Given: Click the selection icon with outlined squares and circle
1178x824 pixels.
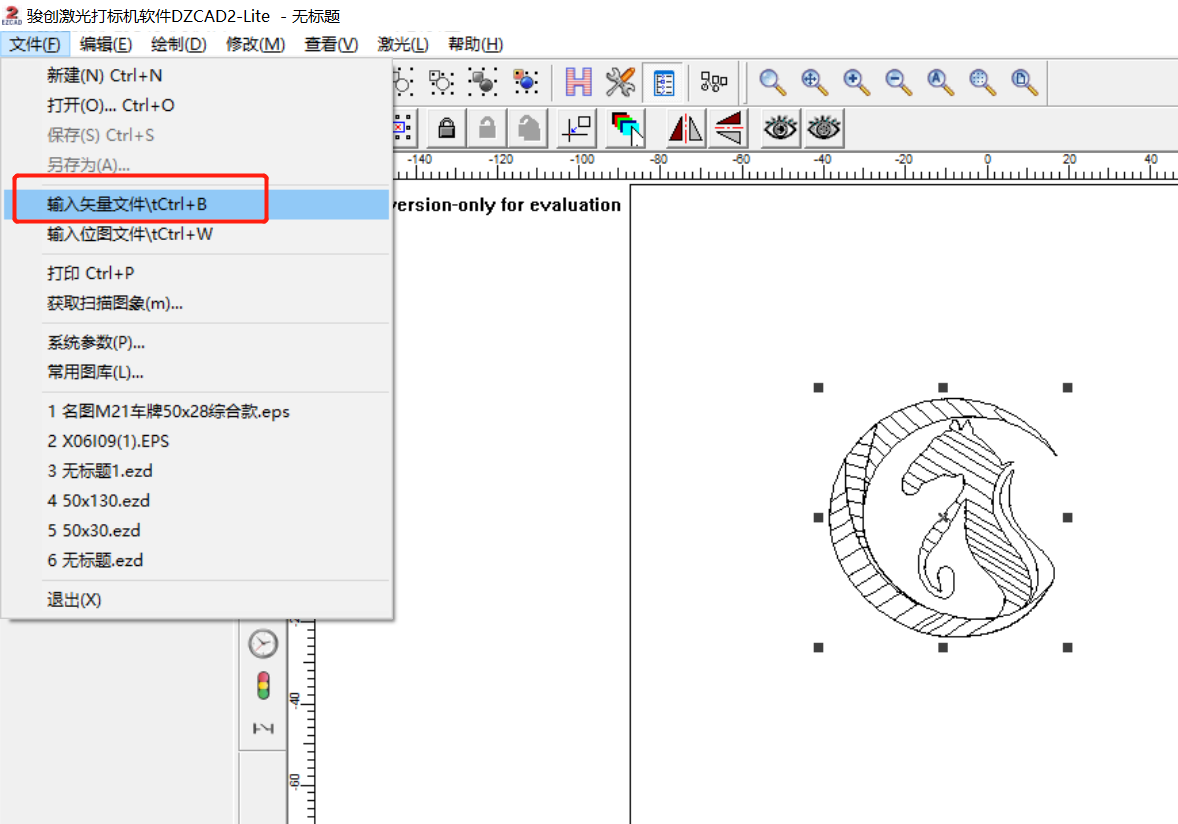Looking at the screenshot, I should point(442,82).
